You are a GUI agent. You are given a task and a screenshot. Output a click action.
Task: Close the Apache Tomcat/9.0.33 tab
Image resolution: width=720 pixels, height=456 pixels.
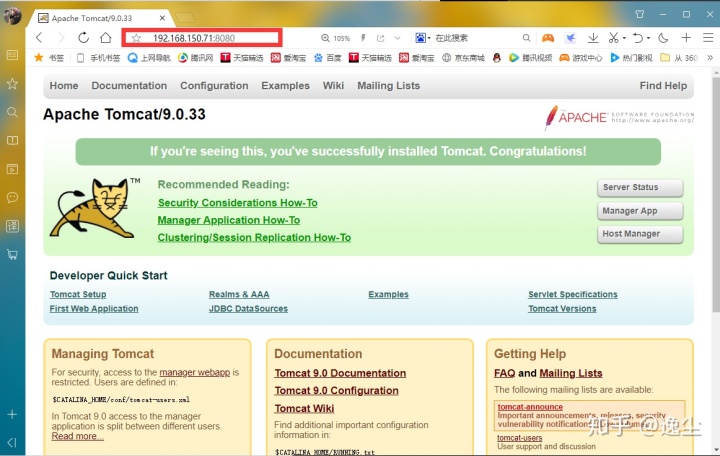[162, 18]
